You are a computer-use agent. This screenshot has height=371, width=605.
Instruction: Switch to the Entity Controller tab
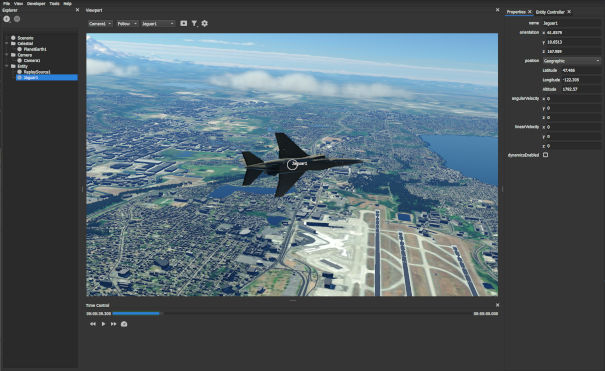[550, 12]
